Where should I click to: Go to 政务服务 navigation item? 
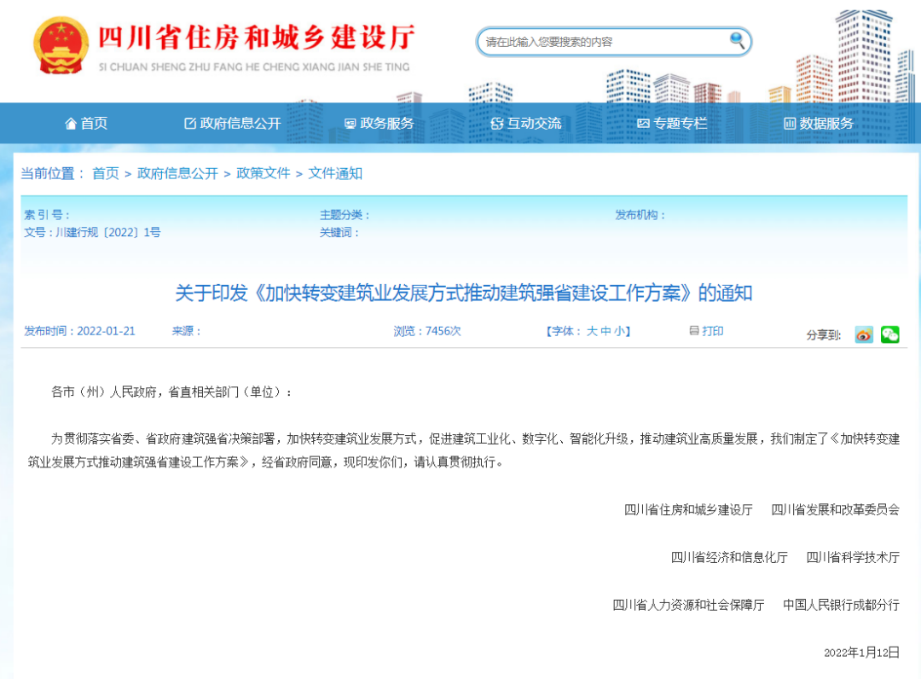click(379, 124)
